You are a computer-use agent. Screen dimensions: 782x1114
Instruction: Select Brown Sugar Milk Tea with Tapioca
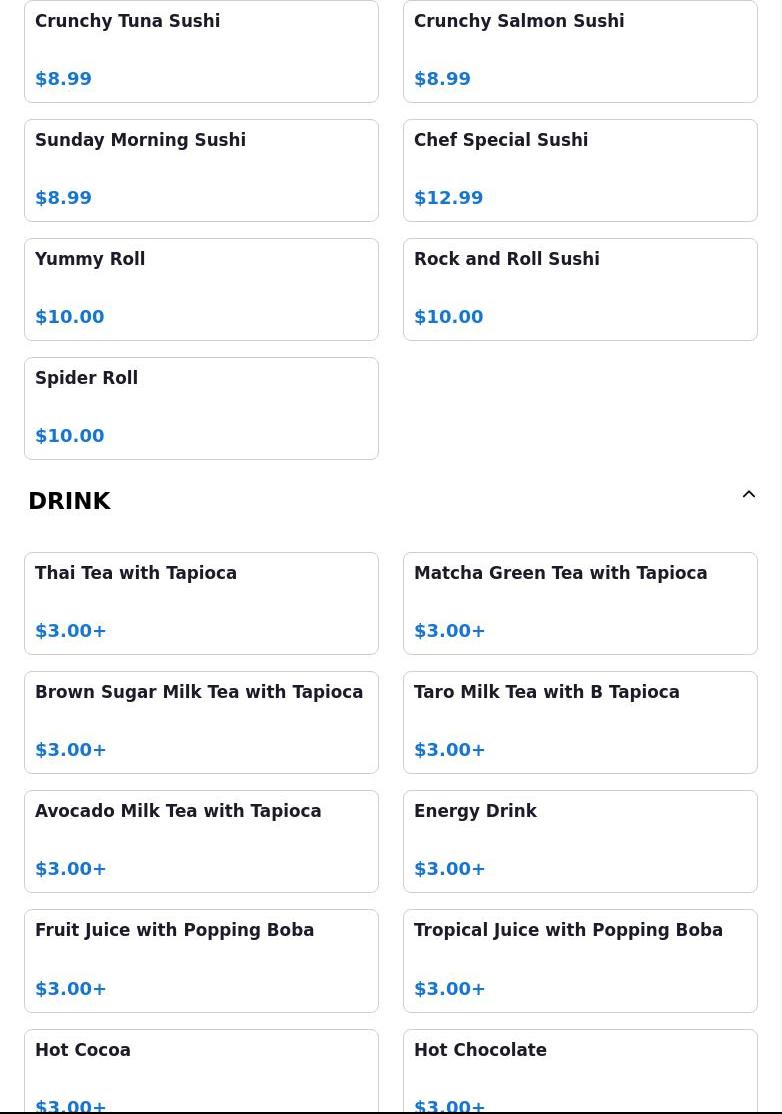click(x=202, y=723)
